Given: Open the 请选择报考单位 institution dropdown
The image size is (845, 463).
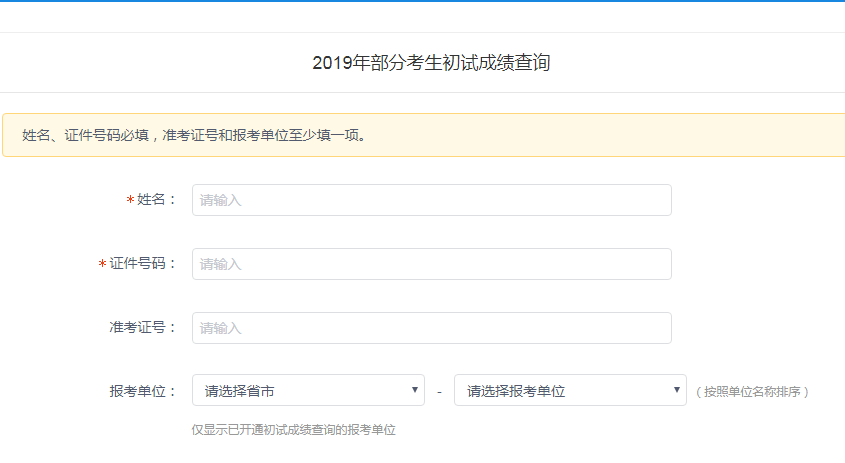Looking at the screenshot, I should pyautogui.click(x=560, y=391).
